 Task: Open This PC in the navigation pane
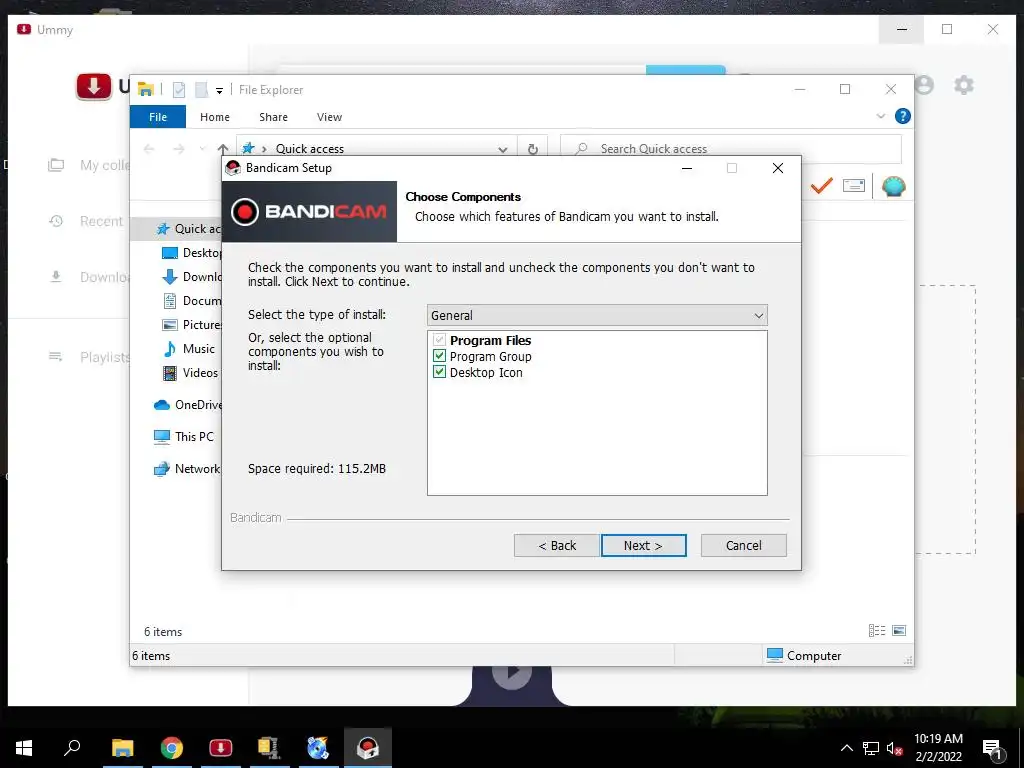pos(184,436)
